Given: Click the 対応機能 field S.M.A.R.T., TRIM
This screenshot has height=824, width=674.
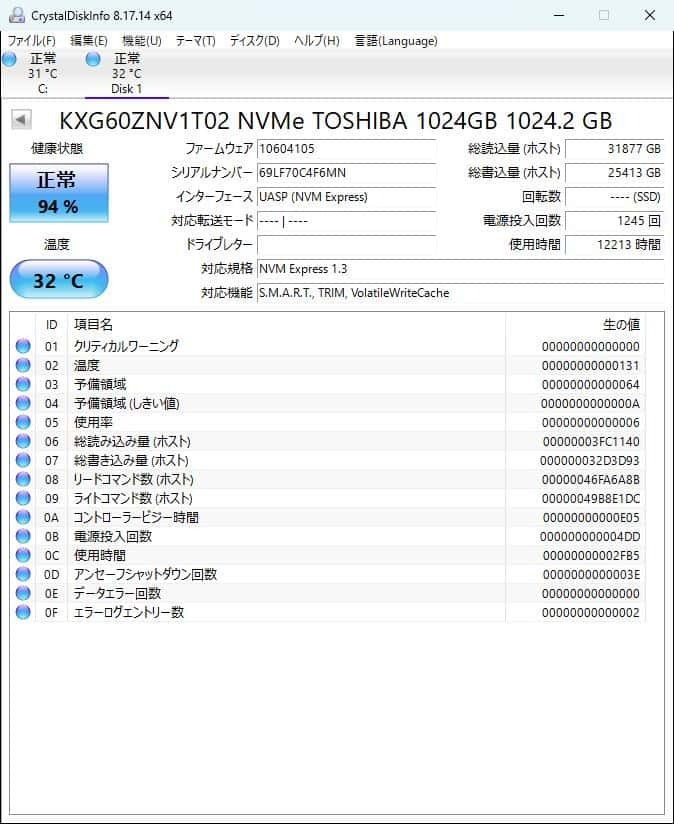Looking at the screenshot, I should [461, 293].
